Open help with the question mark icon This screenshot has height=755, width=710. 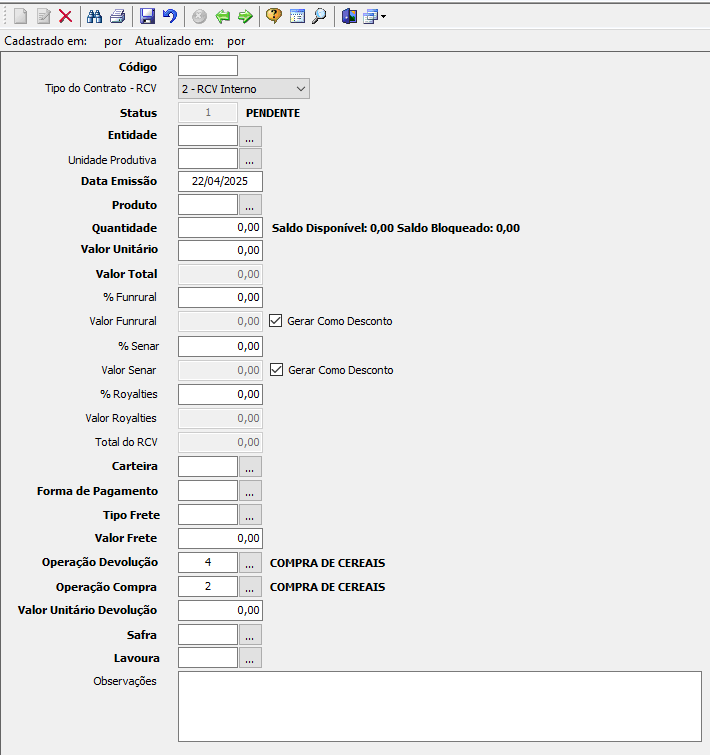274,16
